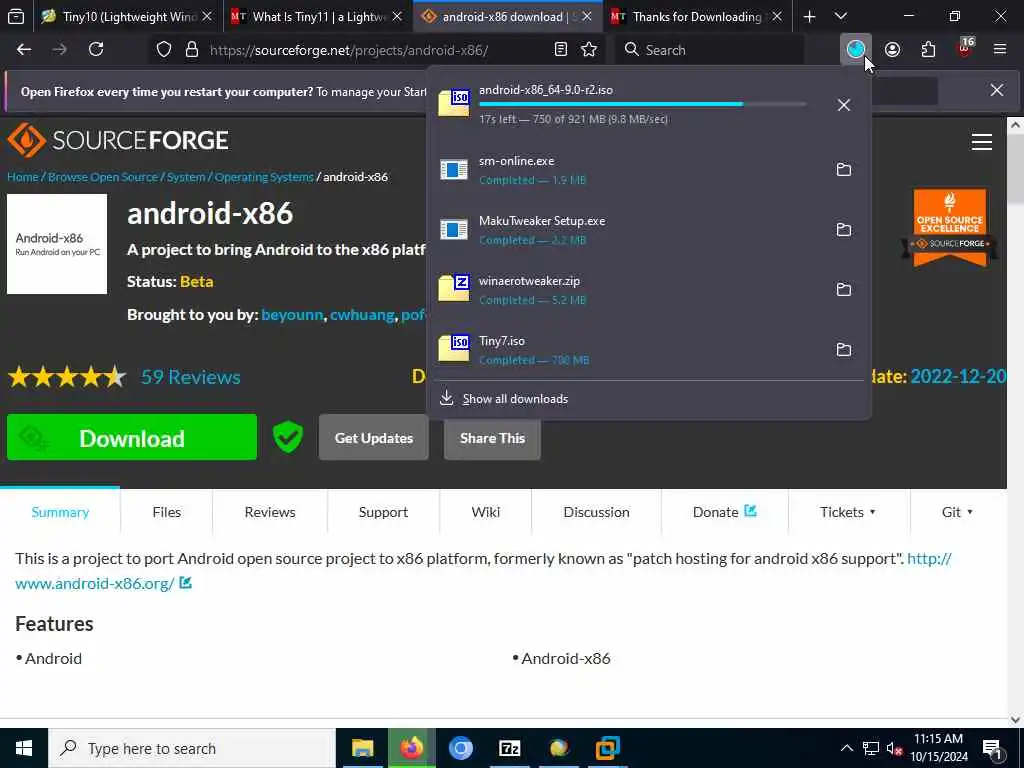Open the Wiki tab
The image size is (1024, 768).
click(x=486, y=512)
